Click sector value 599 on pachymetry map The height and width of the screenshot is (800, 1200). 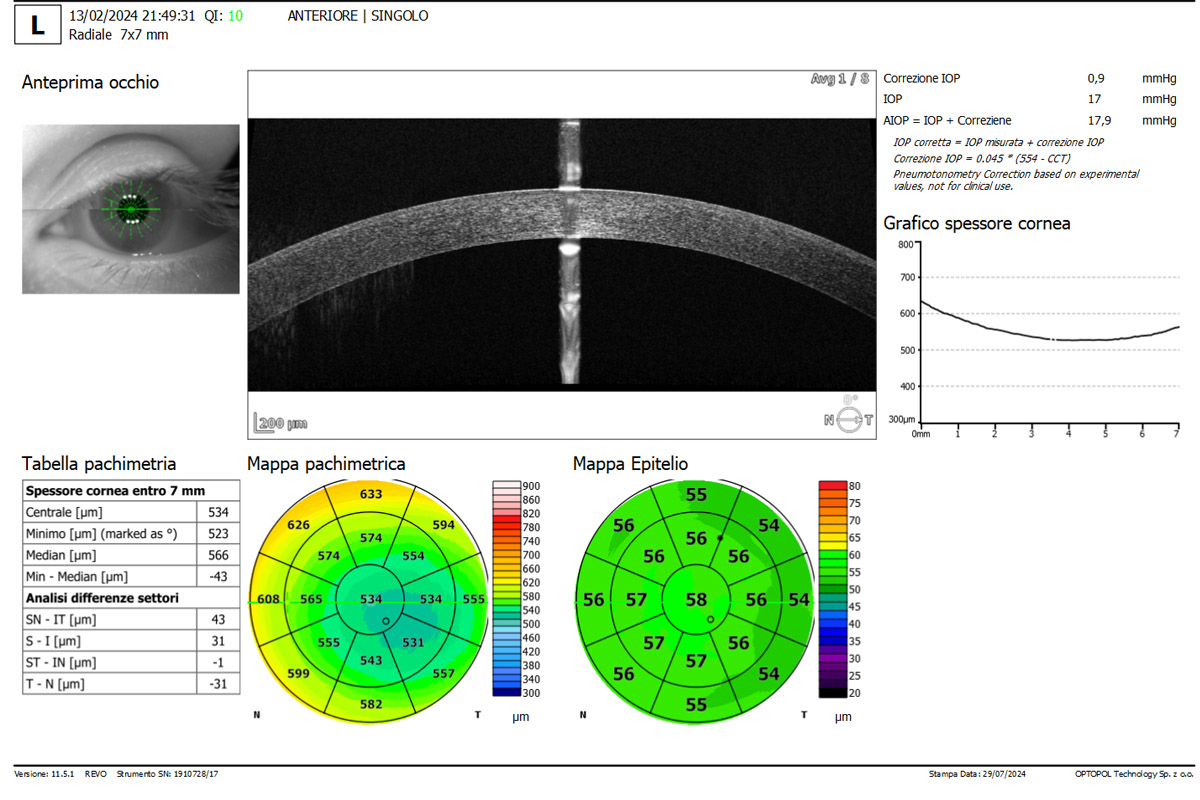coord(298,674)
